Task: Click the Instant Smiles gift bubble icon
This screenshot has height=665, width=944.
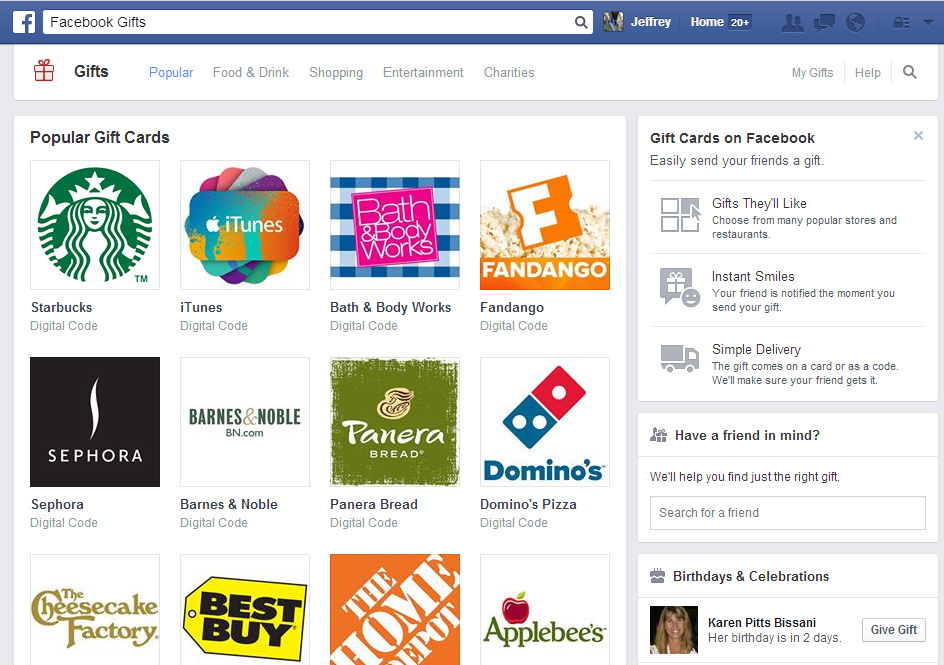Action: (x=680, y=288)
